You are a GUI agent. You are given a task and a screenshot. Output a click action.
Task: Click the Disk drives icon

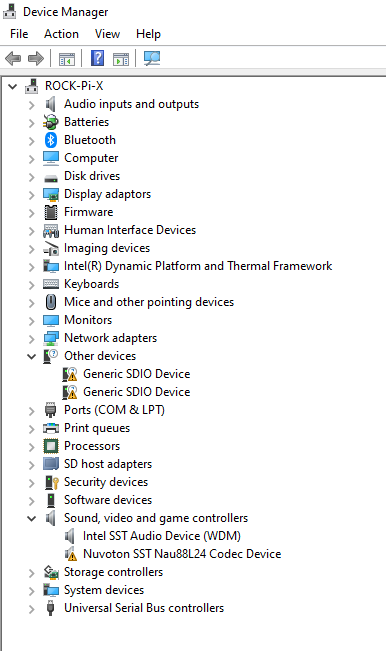[51, 178]
